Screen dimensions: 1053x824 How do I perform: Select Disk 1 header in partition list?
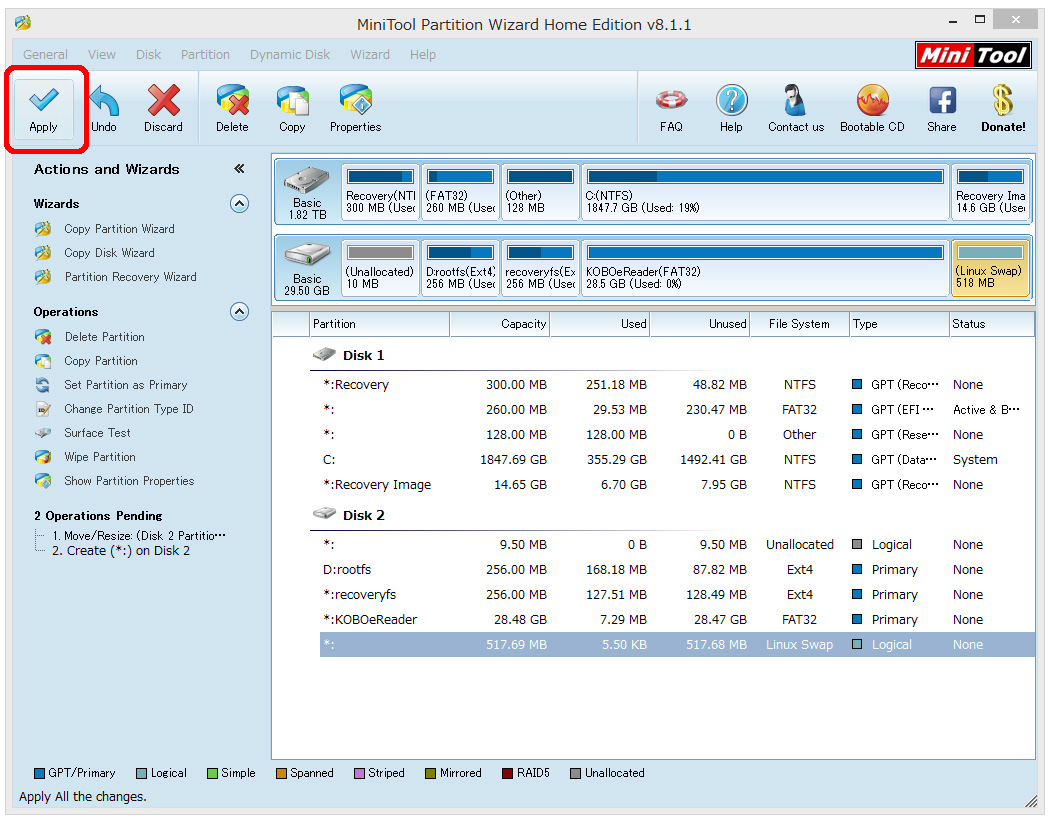363,355
